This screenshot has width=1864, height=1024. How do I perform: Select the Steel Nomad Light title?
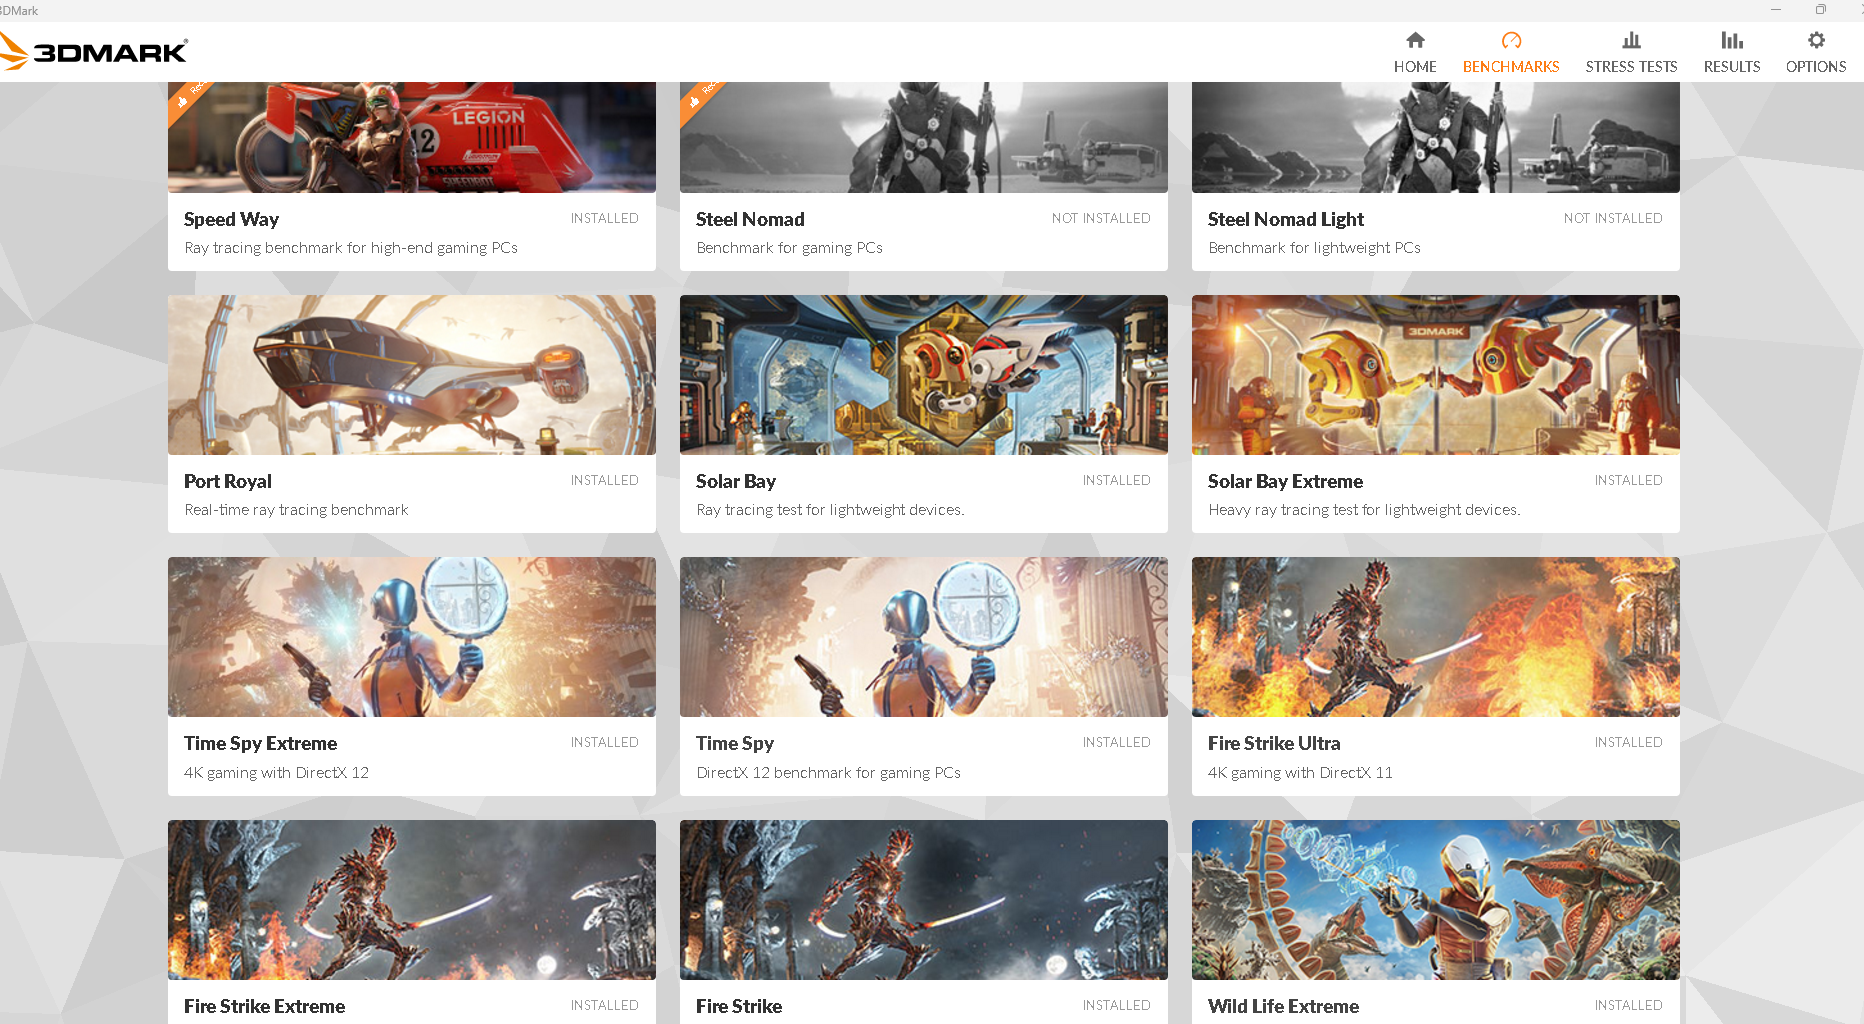(1285, 219)
